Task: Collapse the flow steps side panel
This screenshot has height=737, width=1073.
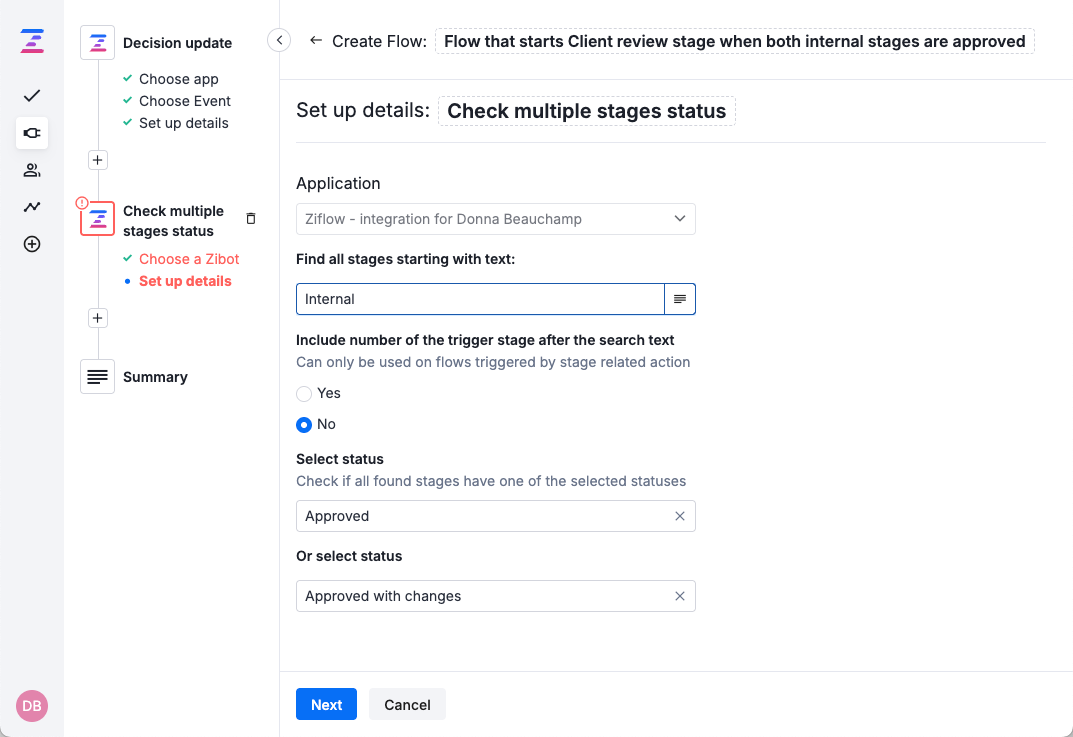Action: pos(279,40)
